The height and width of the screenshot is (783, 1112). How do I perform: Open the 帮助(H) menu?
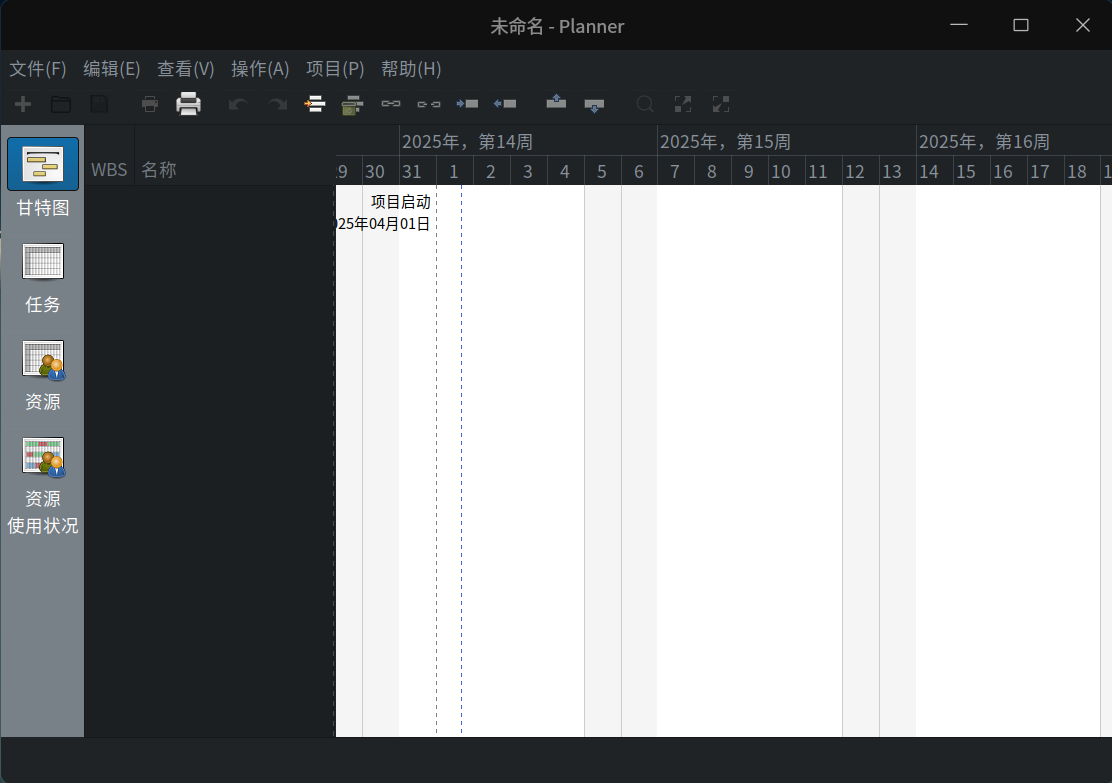[411, 69]
